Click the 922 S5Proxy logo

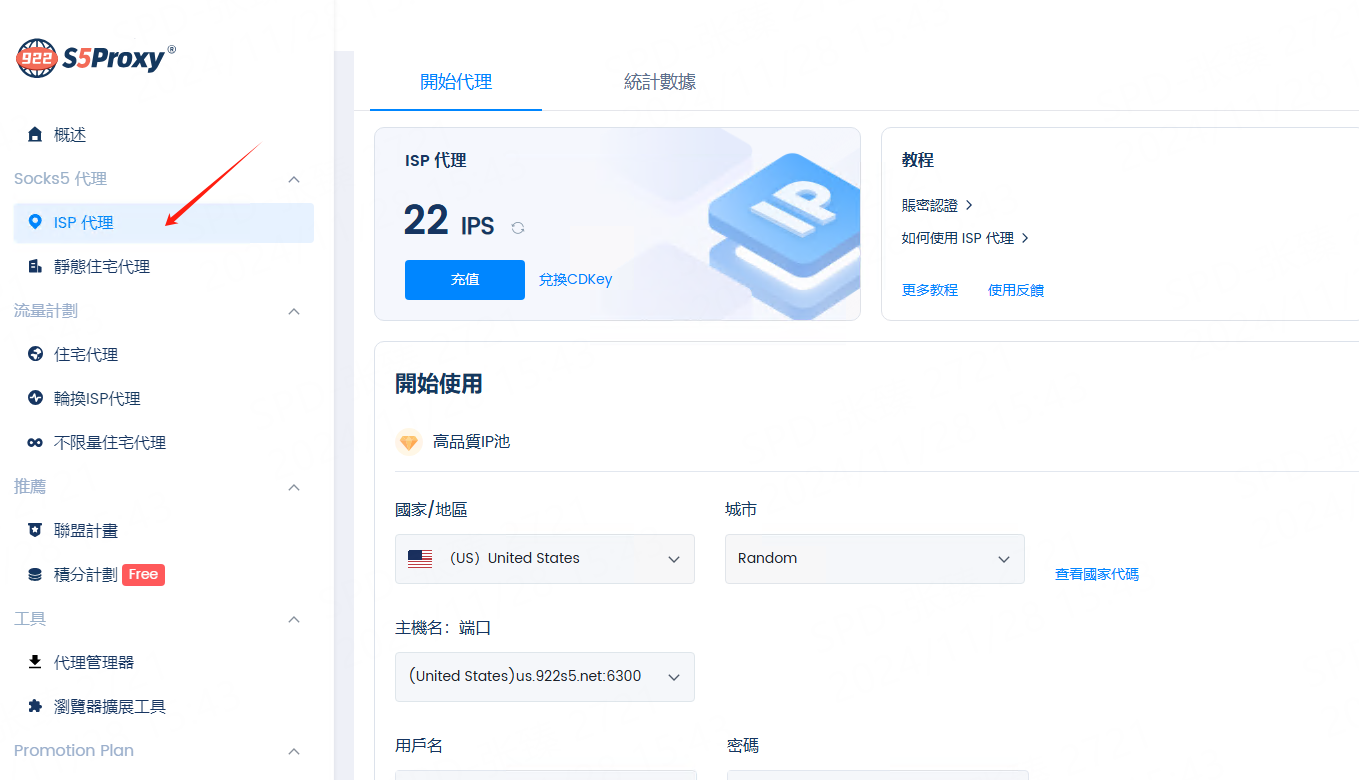96,58
